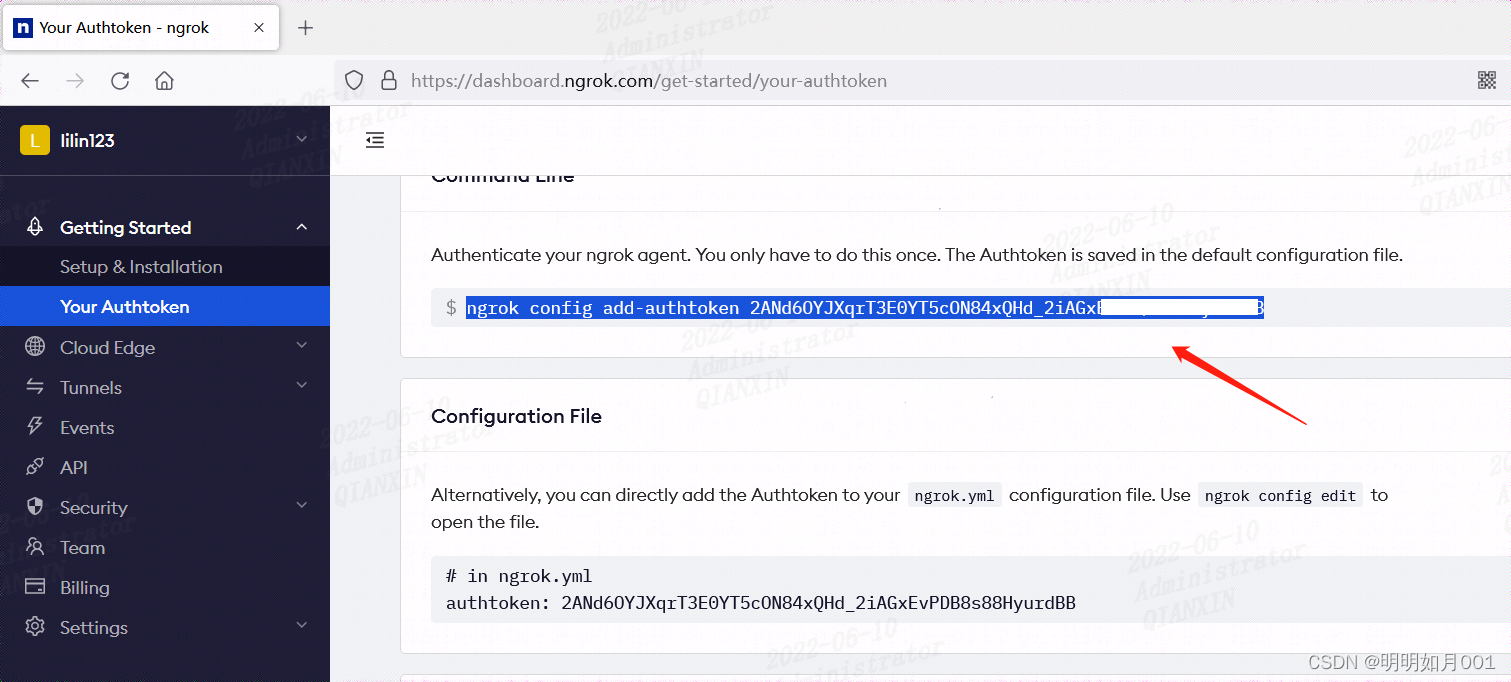Click the Settings gear icon
This screenshot has height=682, width=1511.
pyautogui.click(x=35, y=627)
